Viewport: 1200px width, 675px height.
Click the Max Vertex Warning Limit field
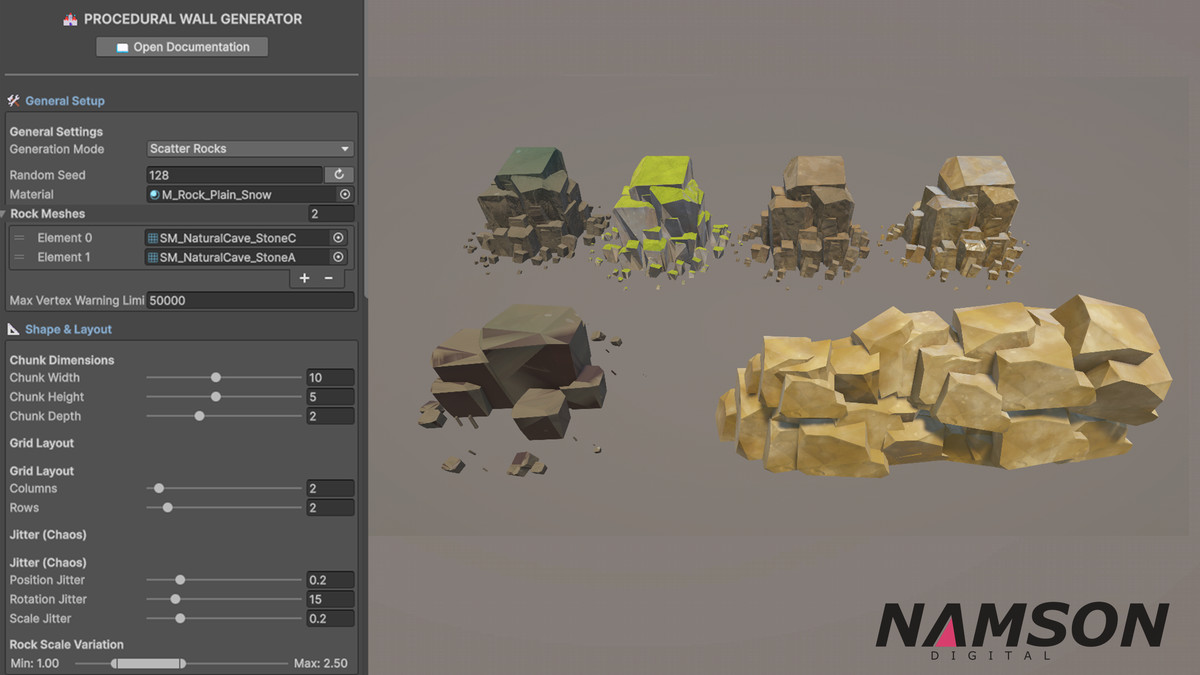click(x=250, y=300)
